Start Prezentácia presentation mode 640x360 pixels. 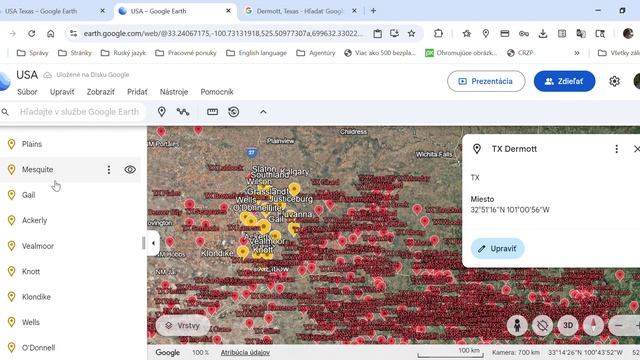tap(486, 81)
